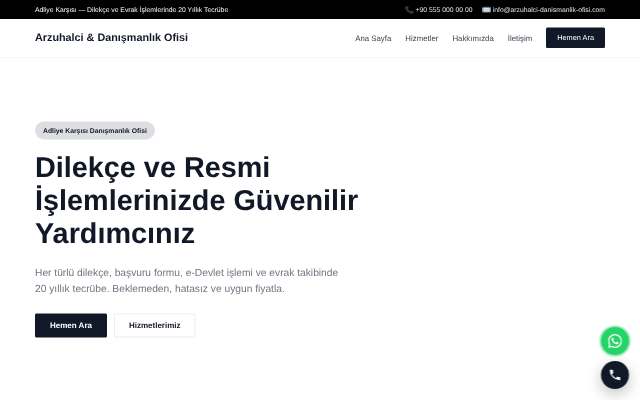Click the phone number +90 555 000 00 00

[x=444, y=10]
